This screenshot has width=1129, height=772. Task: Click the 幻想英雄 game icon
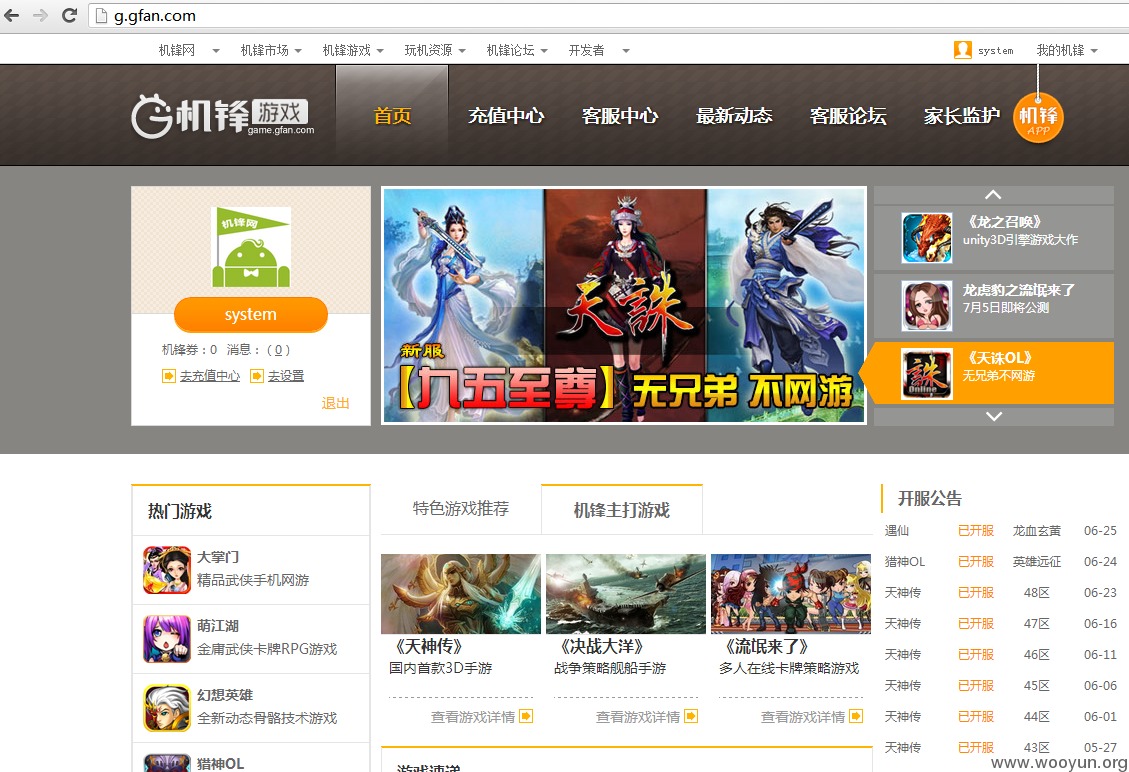[166, 708]
